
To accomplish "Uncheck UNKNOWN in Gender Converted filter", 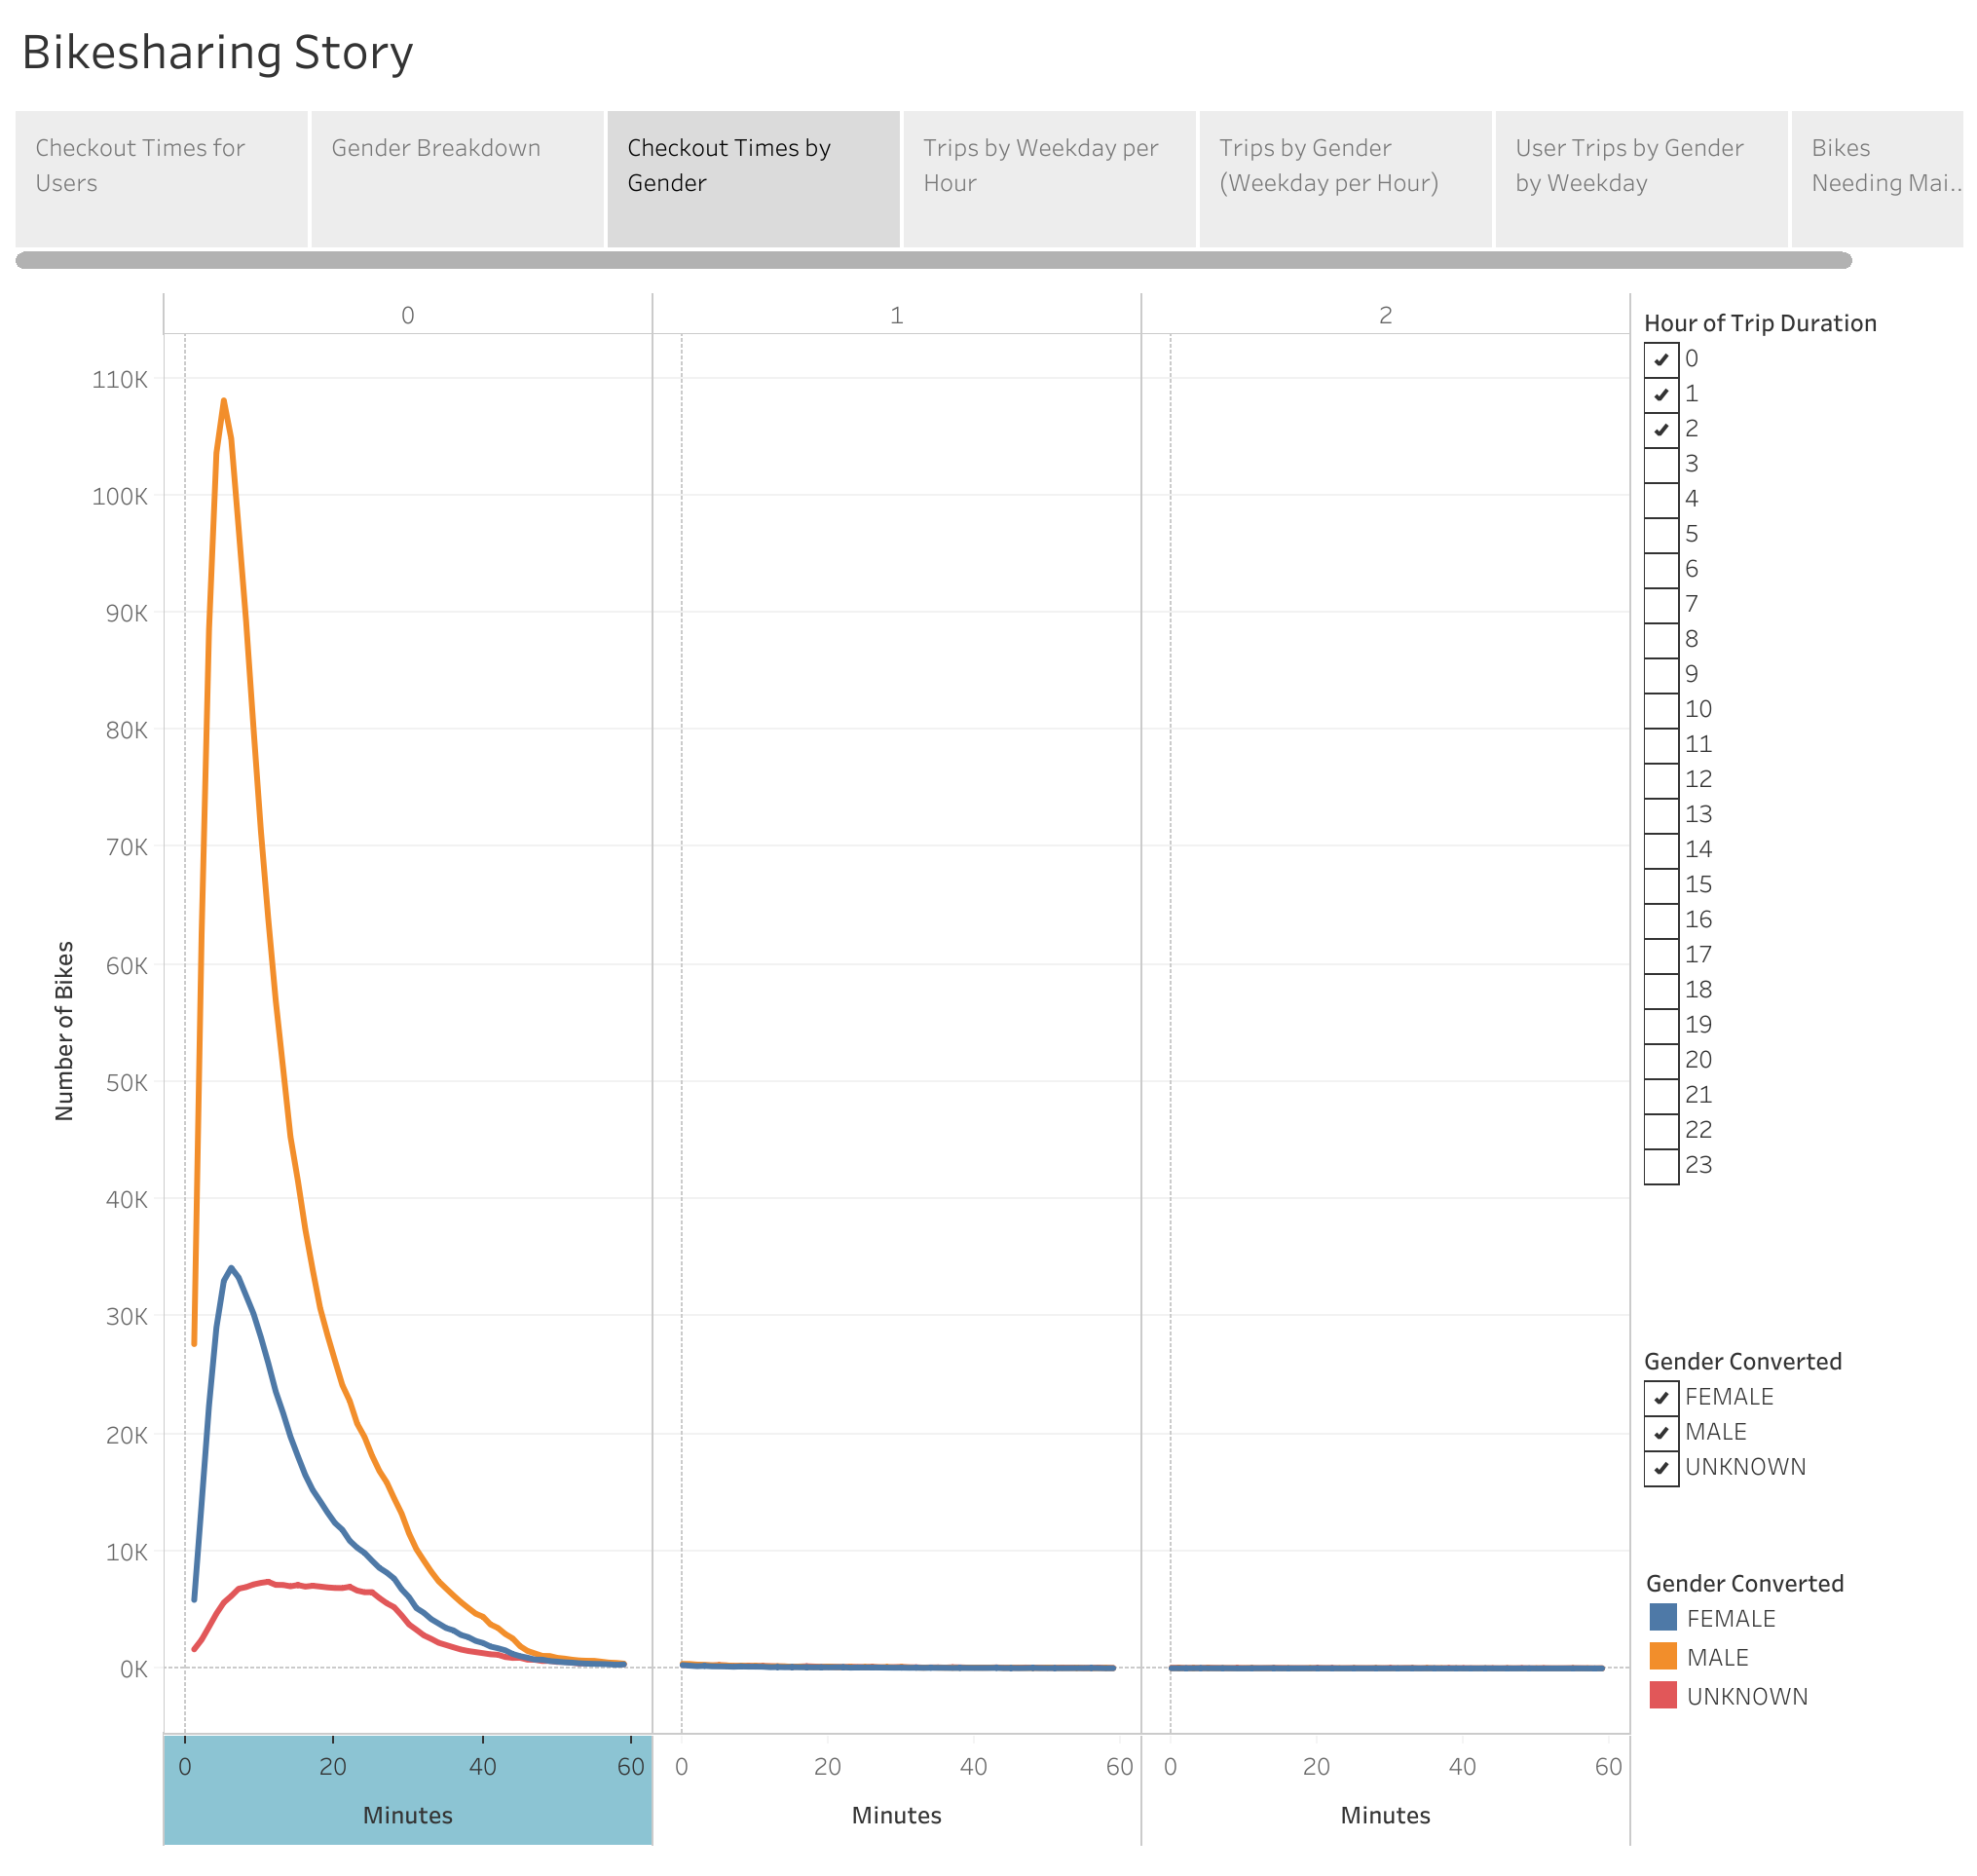I will click(1661, 1467).
